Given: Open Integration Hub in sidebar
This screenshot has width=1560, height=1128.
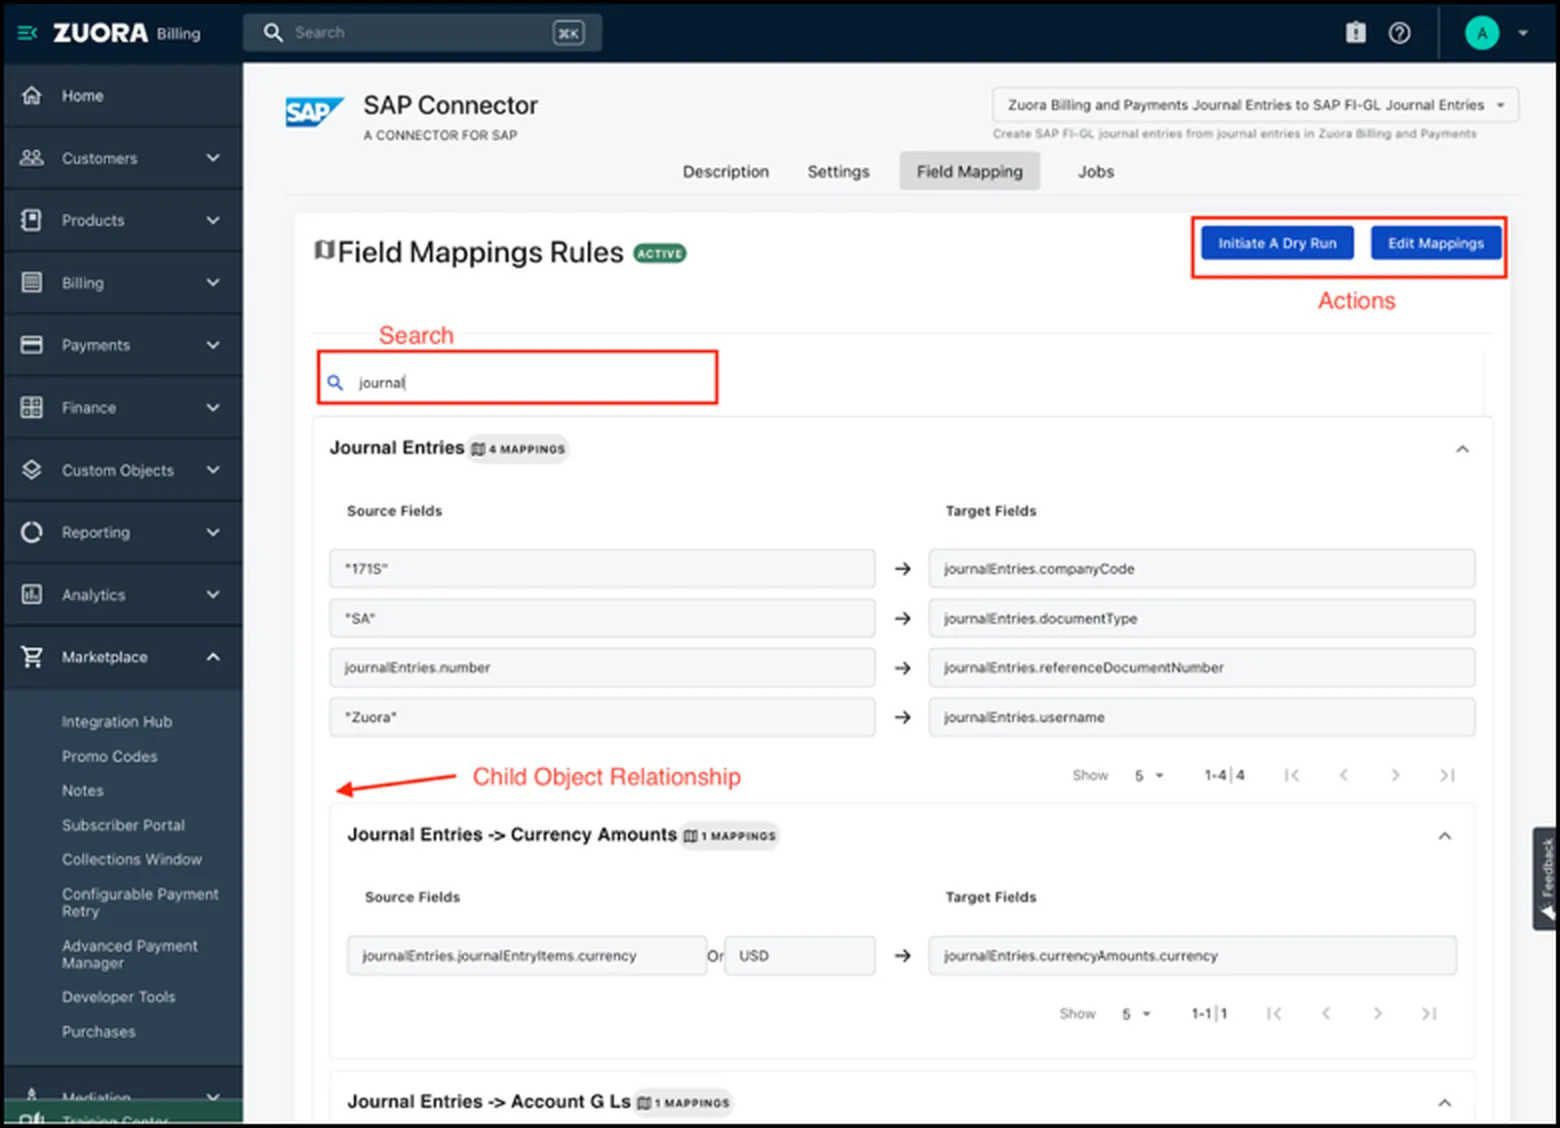Looking at the screenshot, I should tap(117, 721).
